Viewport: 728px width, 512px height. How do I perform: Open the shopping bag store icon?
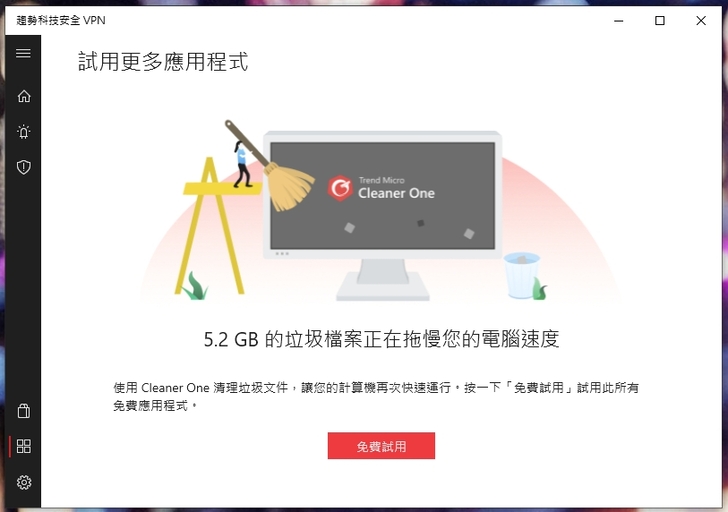point(24,411)
